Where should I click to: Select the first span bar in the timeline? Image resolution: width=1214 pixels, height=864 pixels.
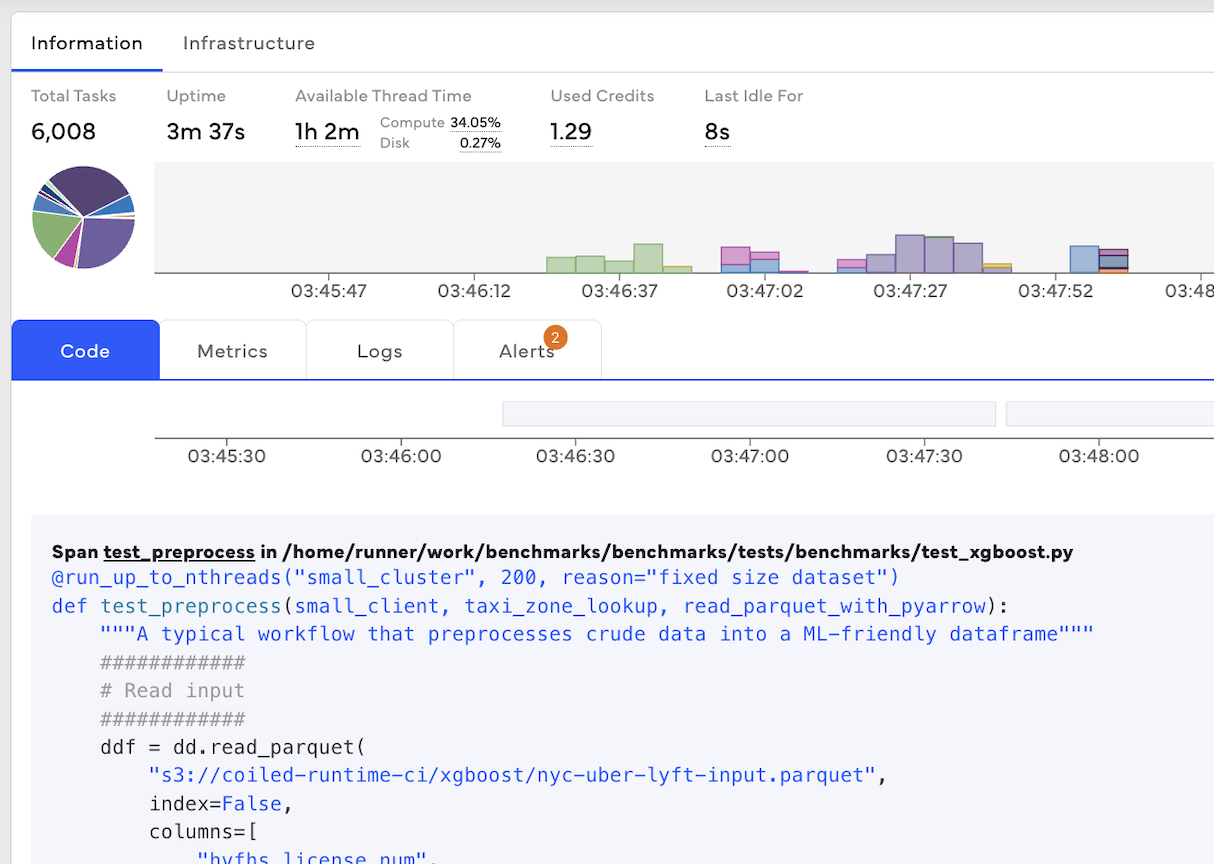[749, 414]
